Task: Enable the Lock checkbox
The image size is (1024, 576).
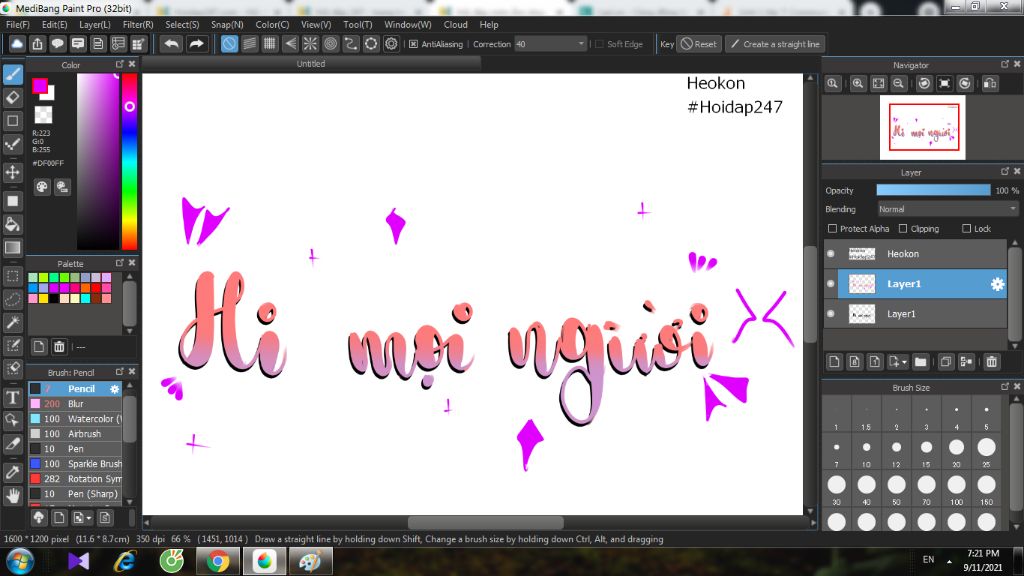Action: 966,229
